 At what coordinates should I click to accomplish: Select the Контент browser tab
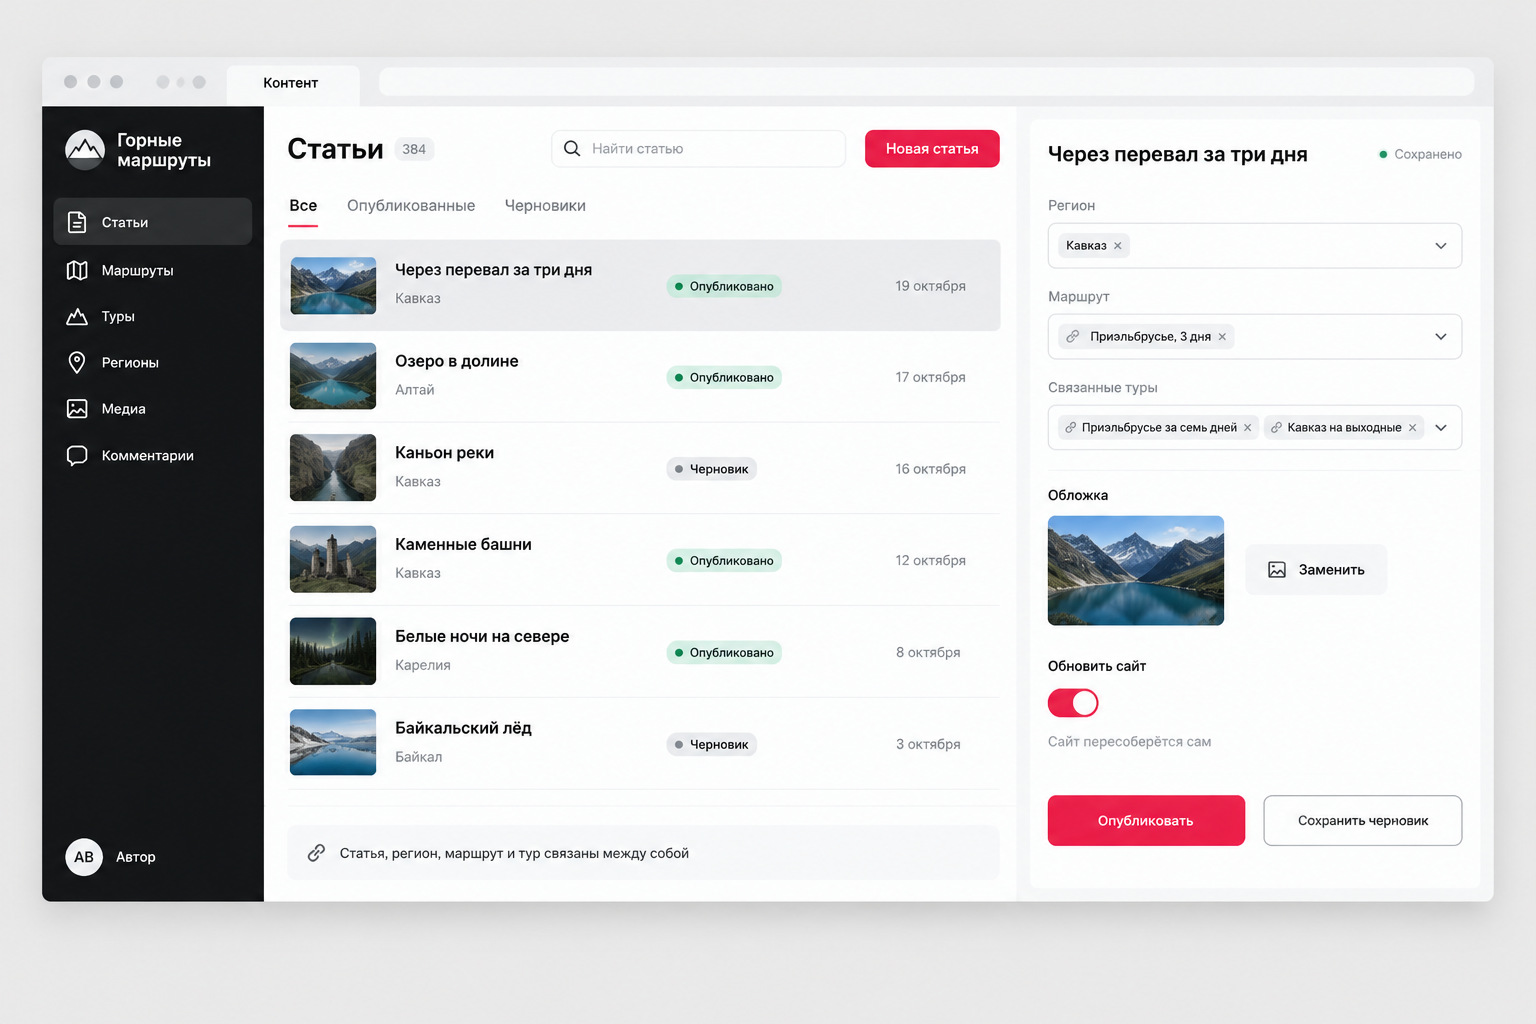tap(291, 84)
